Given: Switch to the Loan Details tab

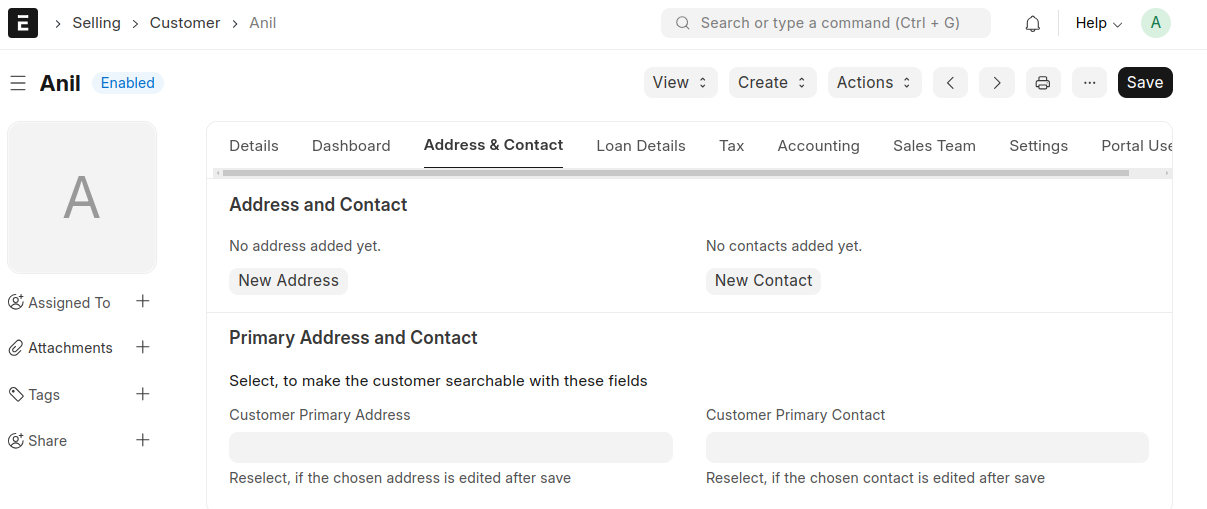Looking at the screenshot, I should (640, 146).
